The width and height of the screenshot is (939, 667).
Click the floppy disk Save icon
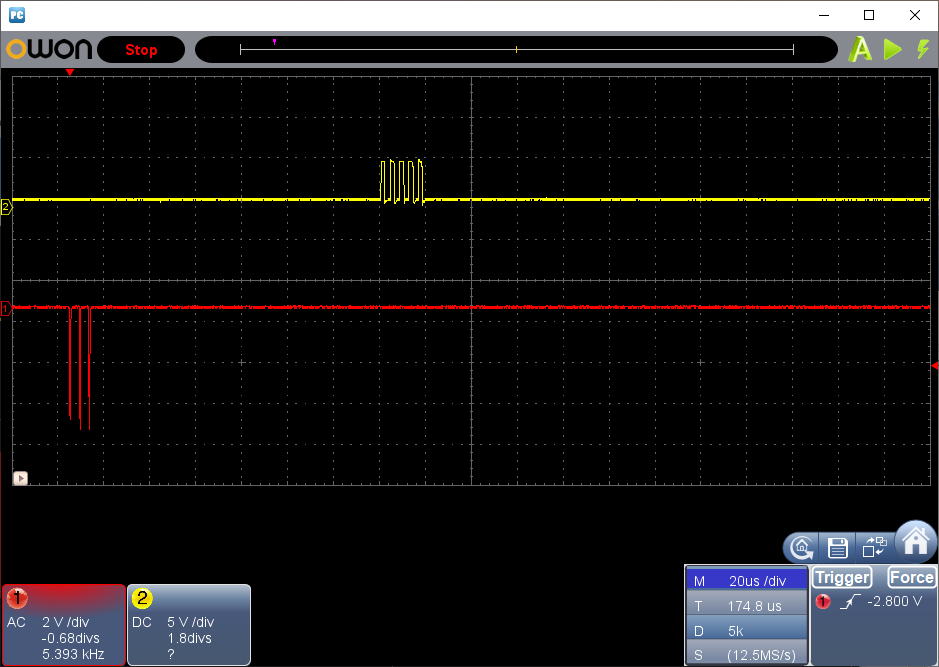click(x=838, y=547)
